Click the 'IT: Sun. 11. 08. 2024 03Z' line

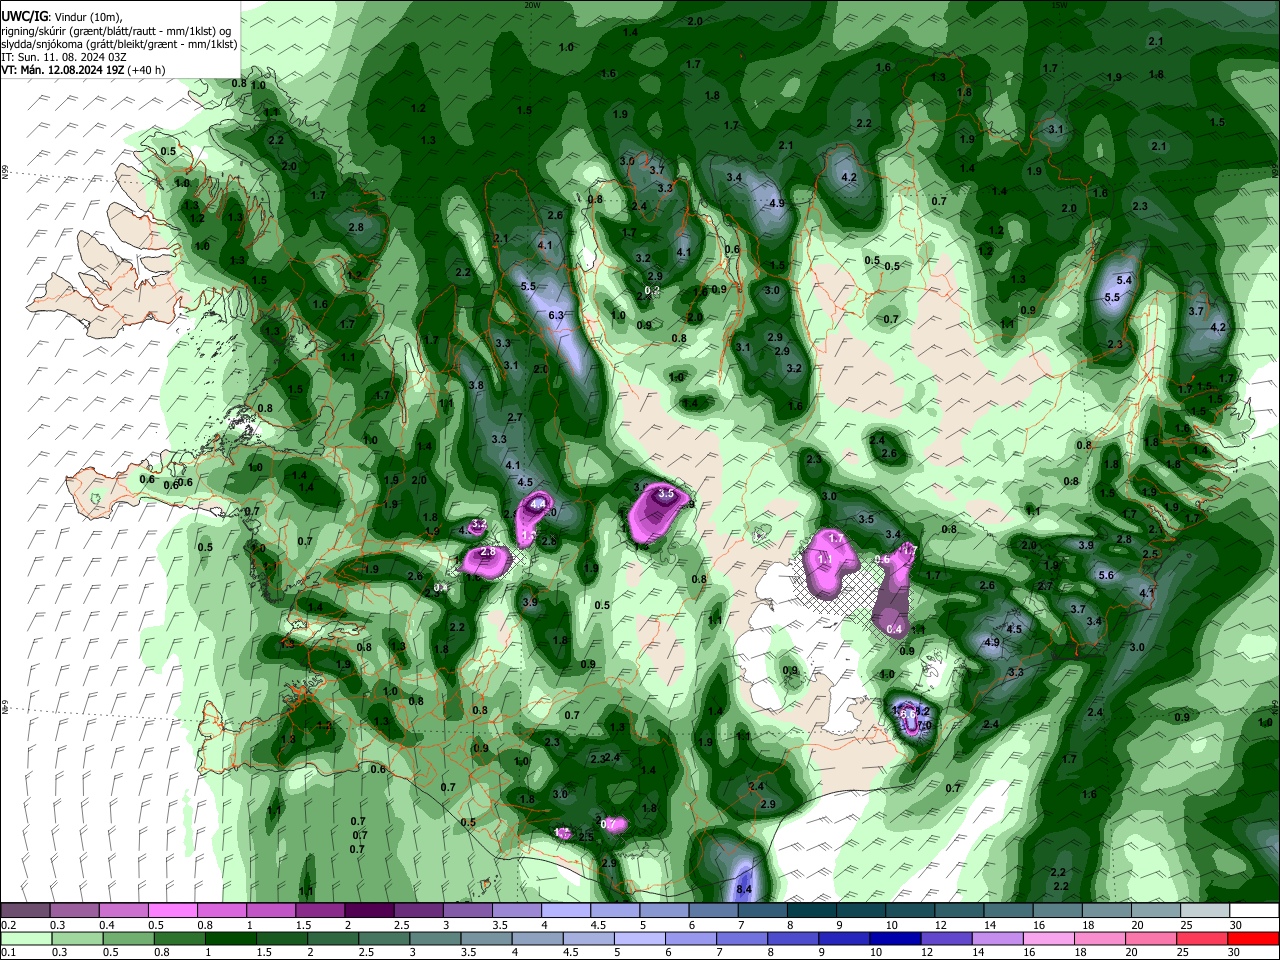pyautogui.click(x=64, y=57)
